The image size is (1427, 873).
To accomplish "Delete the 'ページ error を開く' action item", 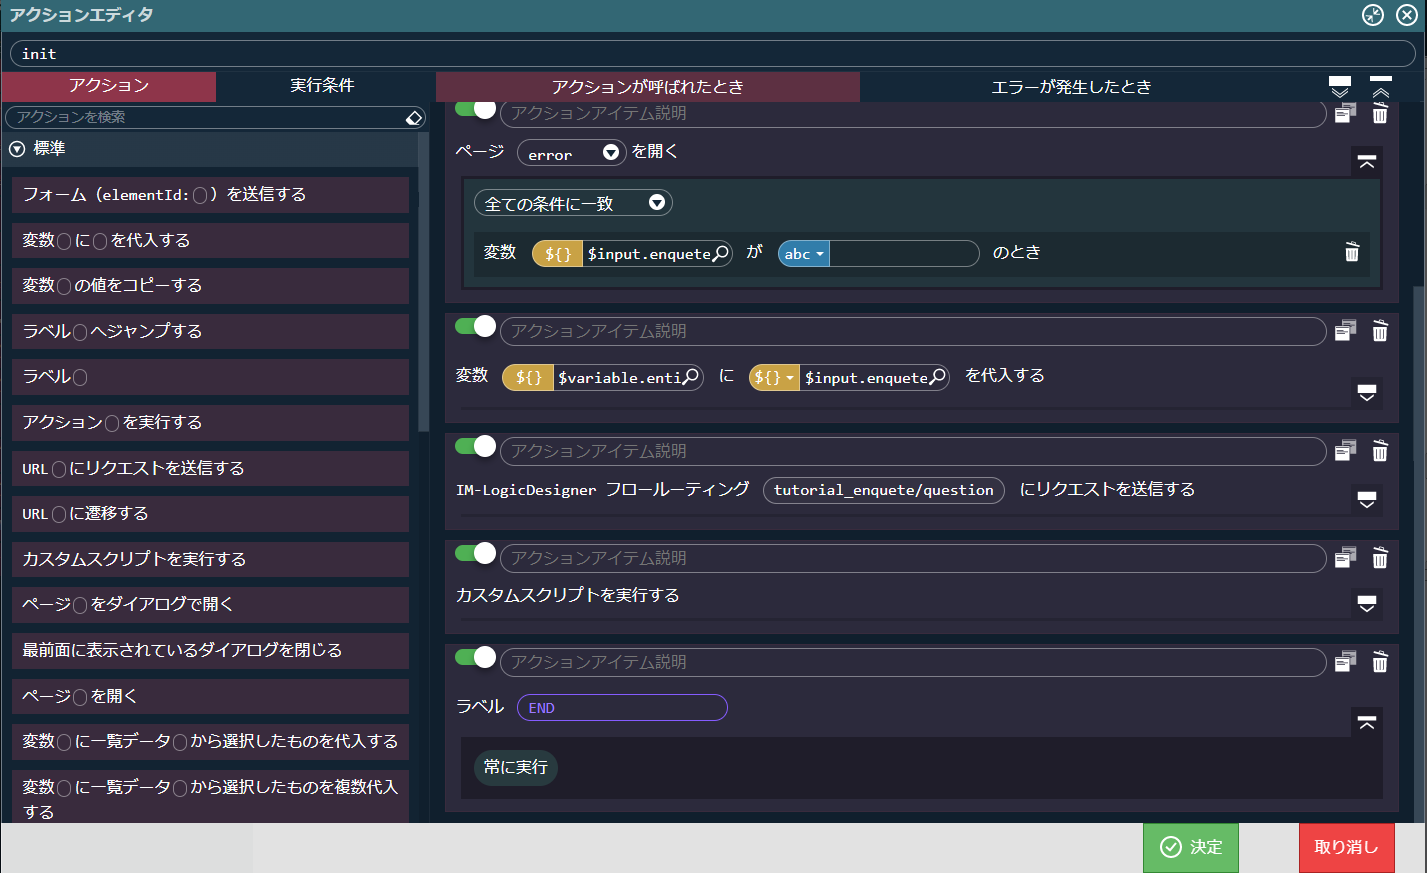I will [1380, 114].
